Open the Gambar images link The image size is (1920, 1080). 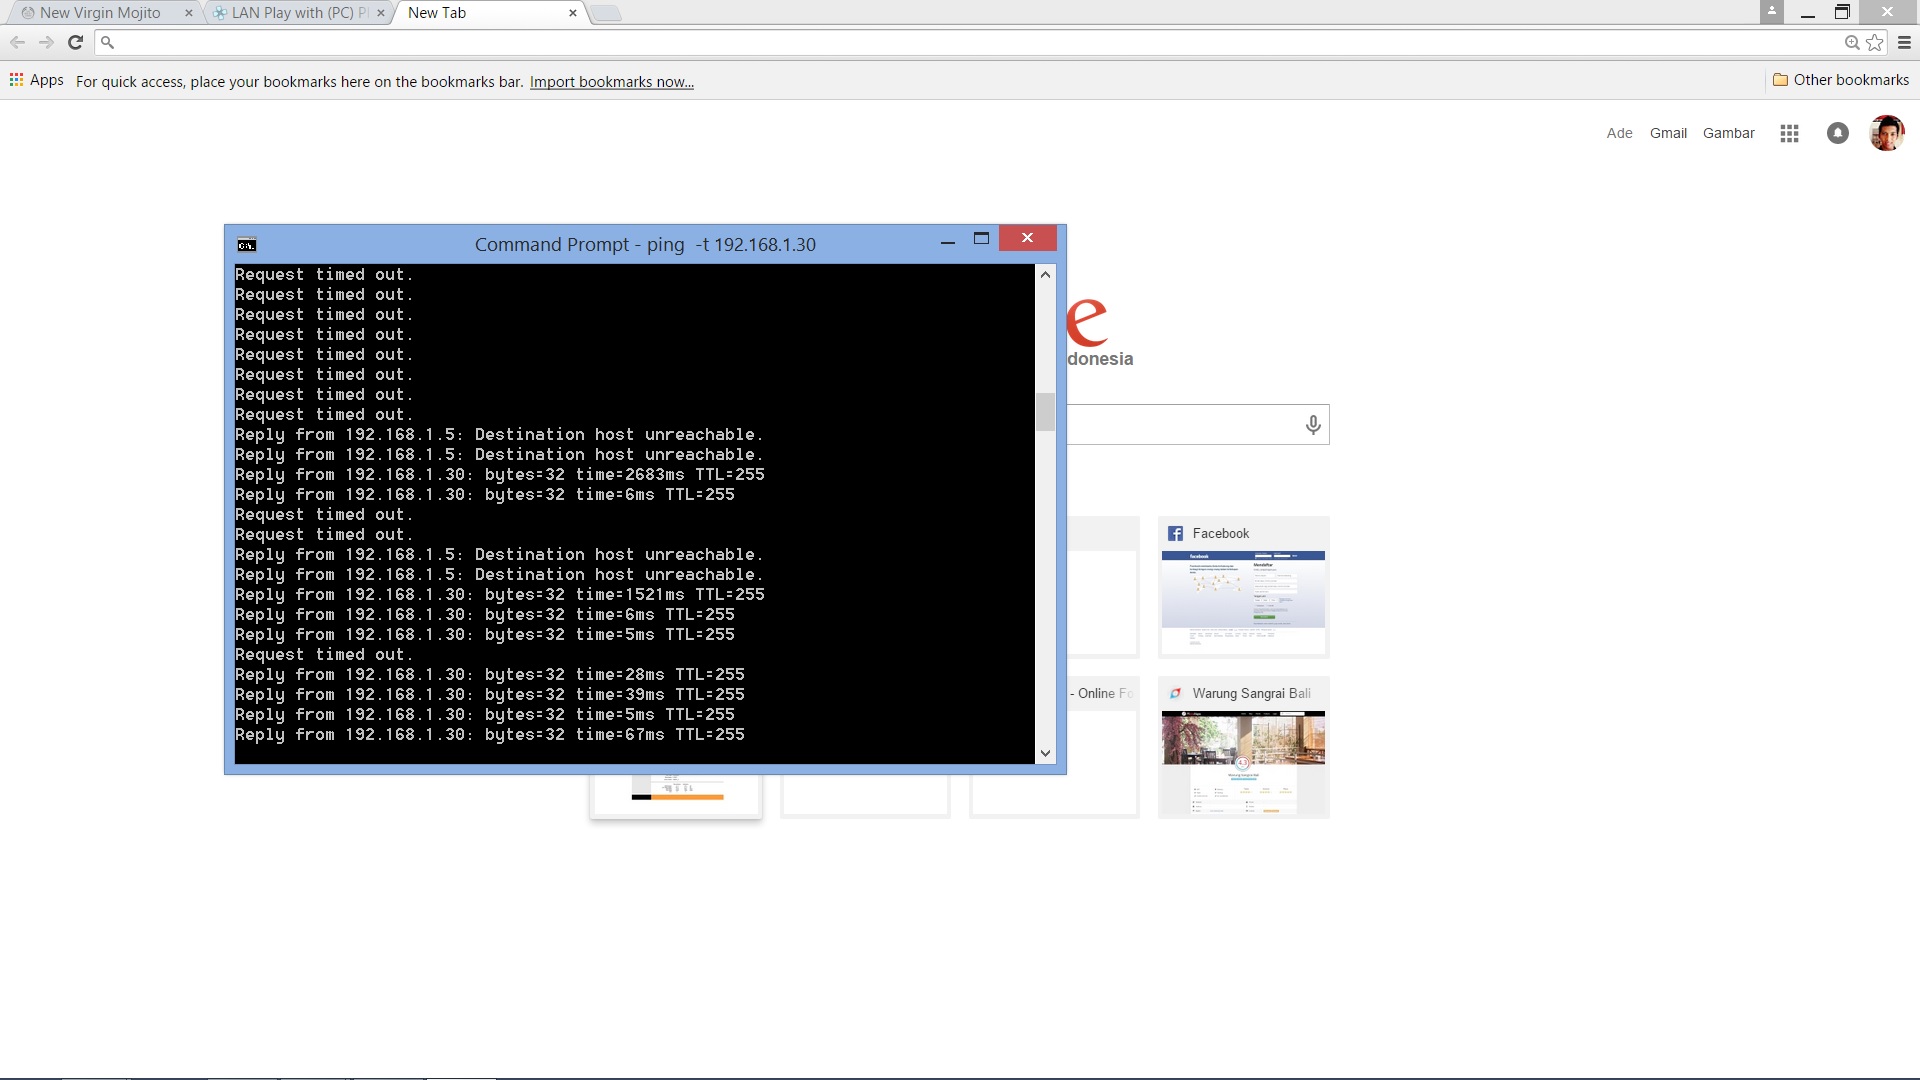[1728, 133]
